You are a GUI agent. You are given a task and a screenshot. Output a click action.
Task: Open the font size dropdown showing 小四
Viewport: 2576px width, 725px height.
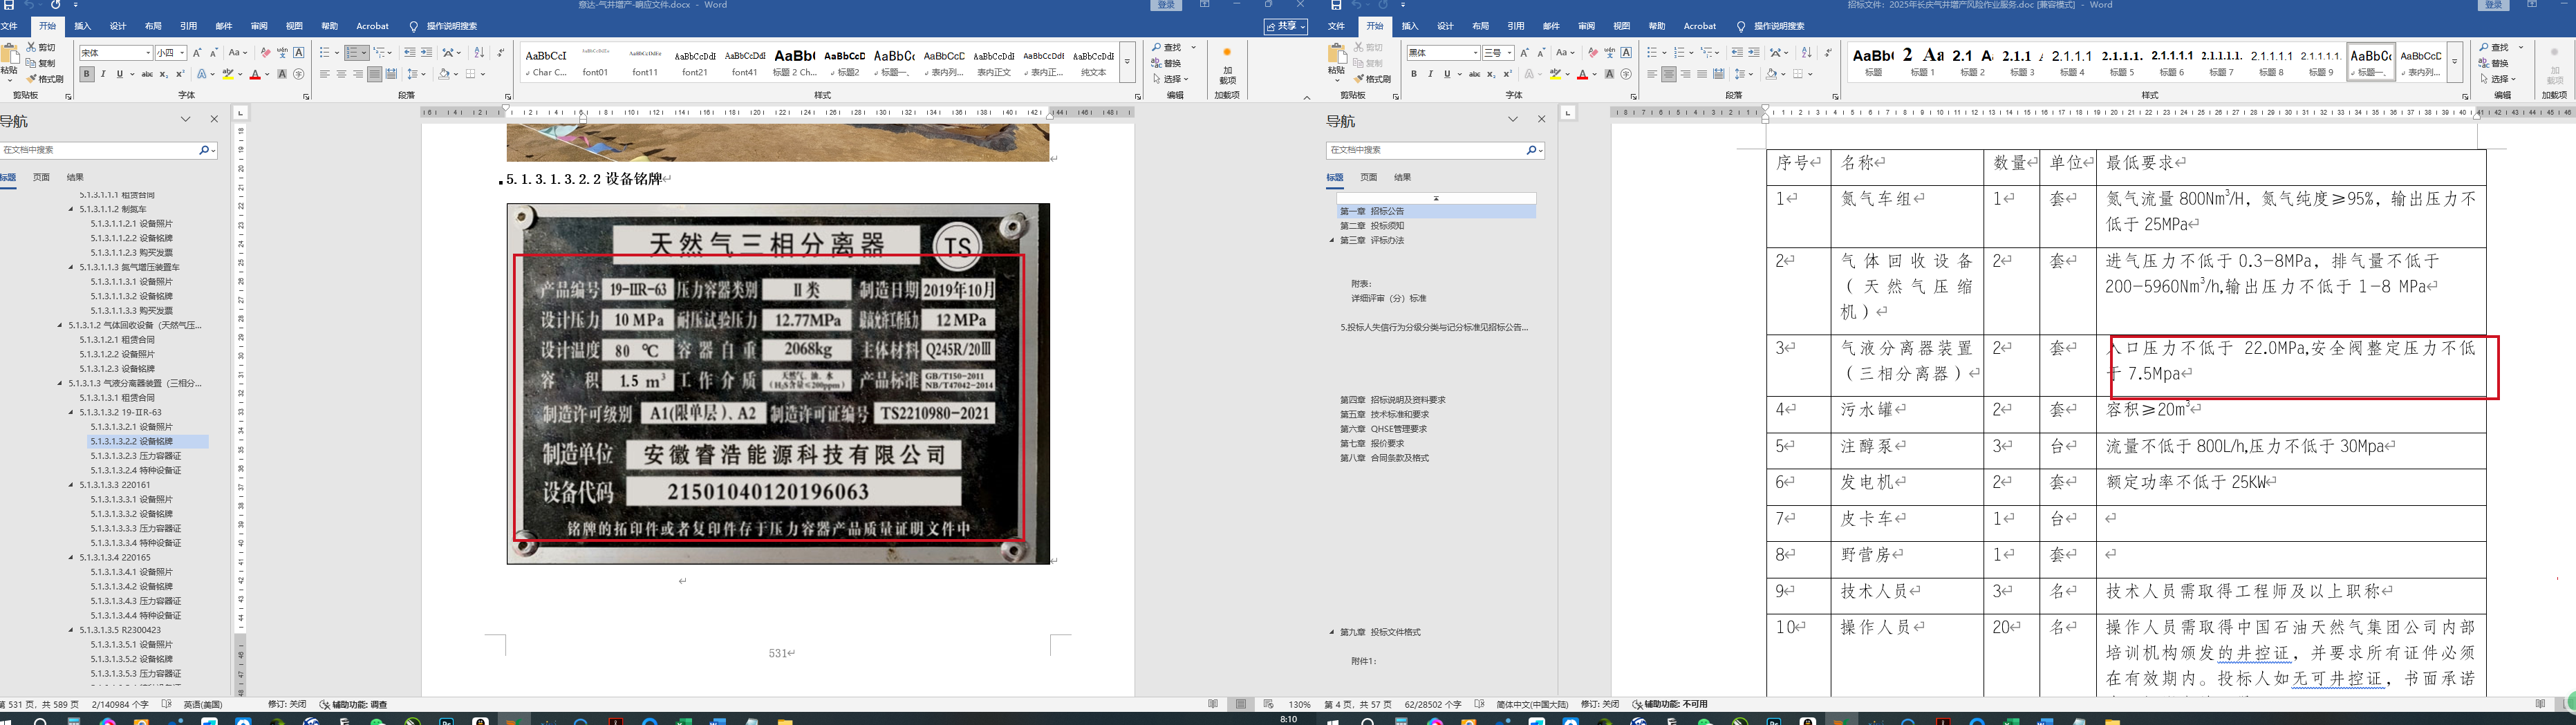[182, 53]
